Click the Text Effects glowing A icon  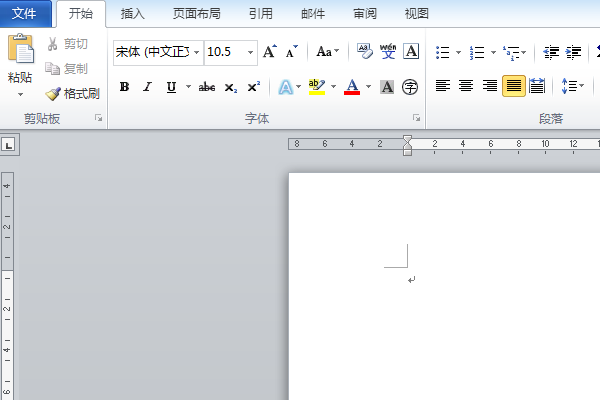(285, 87)
